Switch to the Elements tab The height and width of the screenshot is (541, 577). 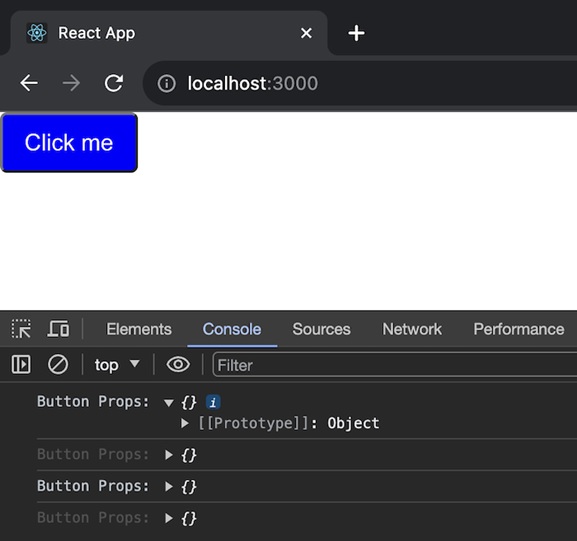click(139, 329)
